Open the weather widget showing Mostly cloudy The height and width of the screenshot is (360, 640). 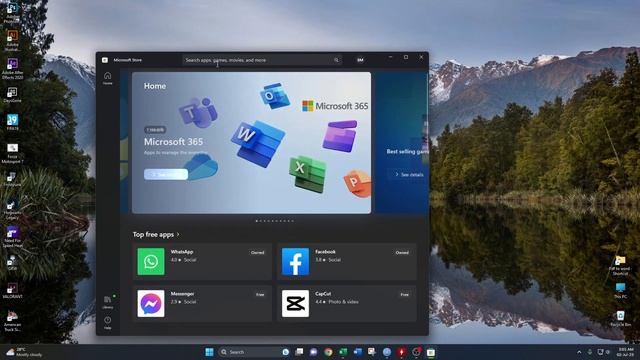click(x=24, y=352)
